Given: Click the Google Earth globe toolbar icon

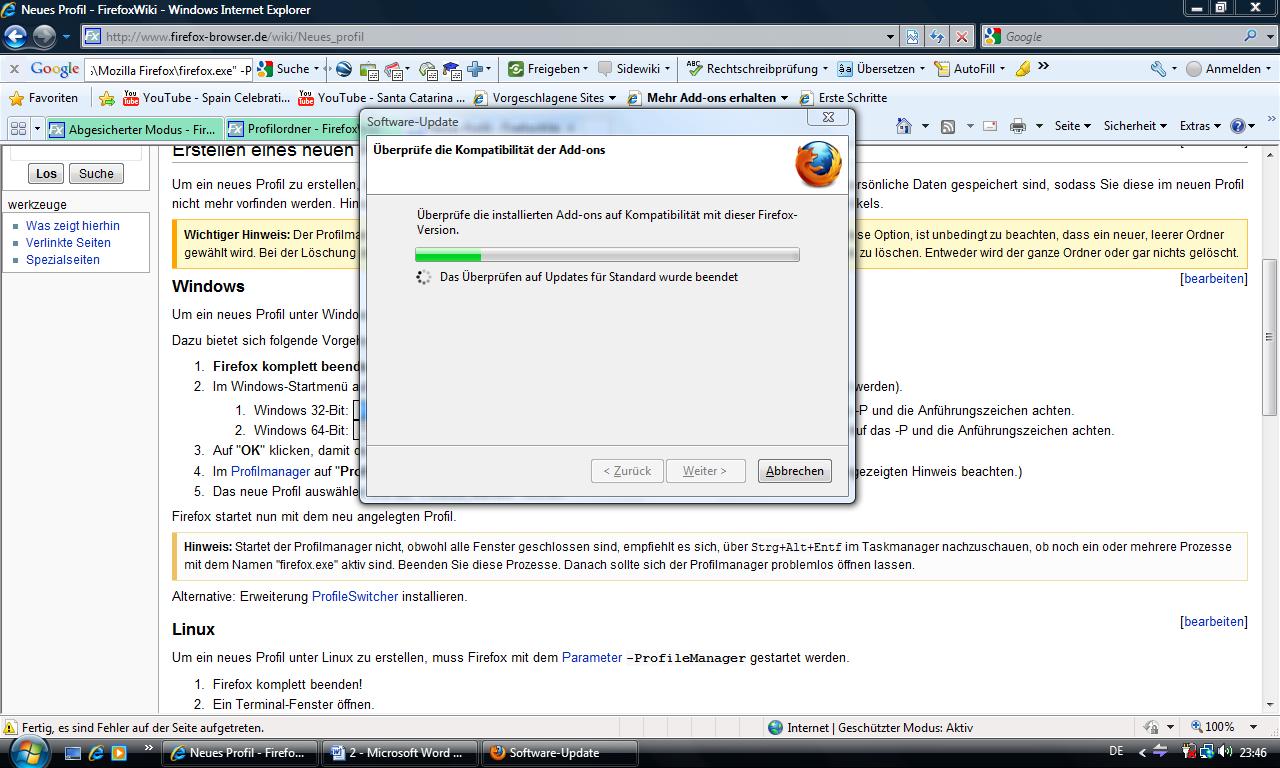Looking at the screenshot, I should [343, 69].
